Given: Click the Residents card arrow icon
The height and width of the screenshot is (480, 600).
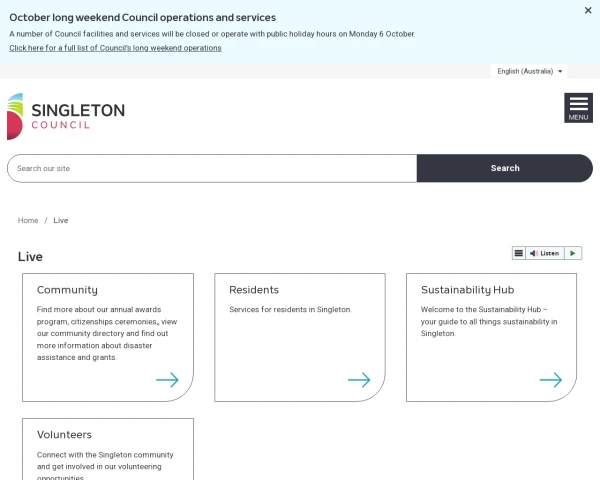Looking at the screenshot, I should 359,380.
